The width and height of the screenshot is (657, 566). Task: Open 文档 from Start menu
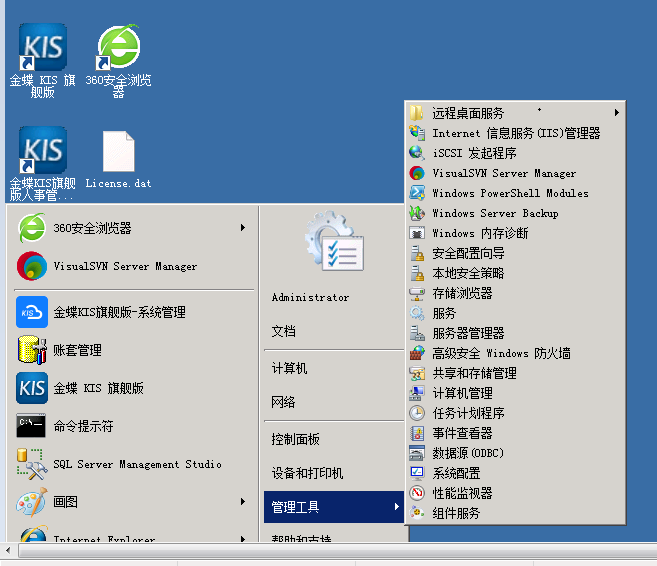point(283,331)
